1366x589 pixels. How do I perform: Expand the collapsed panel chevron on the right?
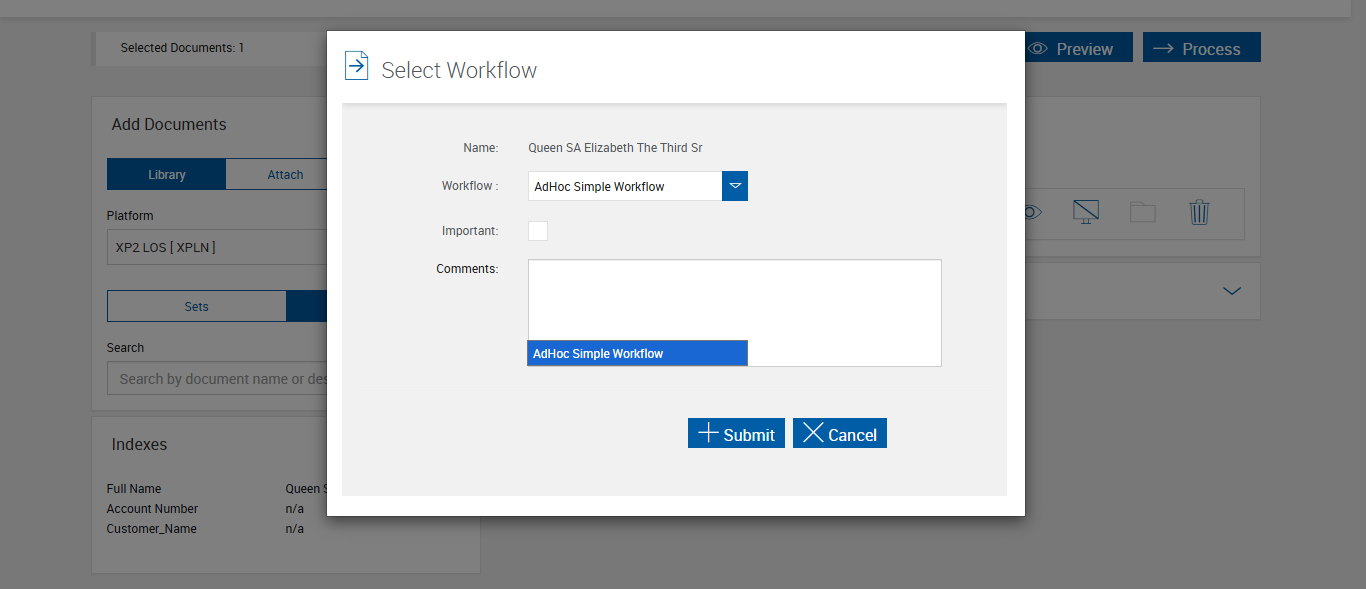1232,291
